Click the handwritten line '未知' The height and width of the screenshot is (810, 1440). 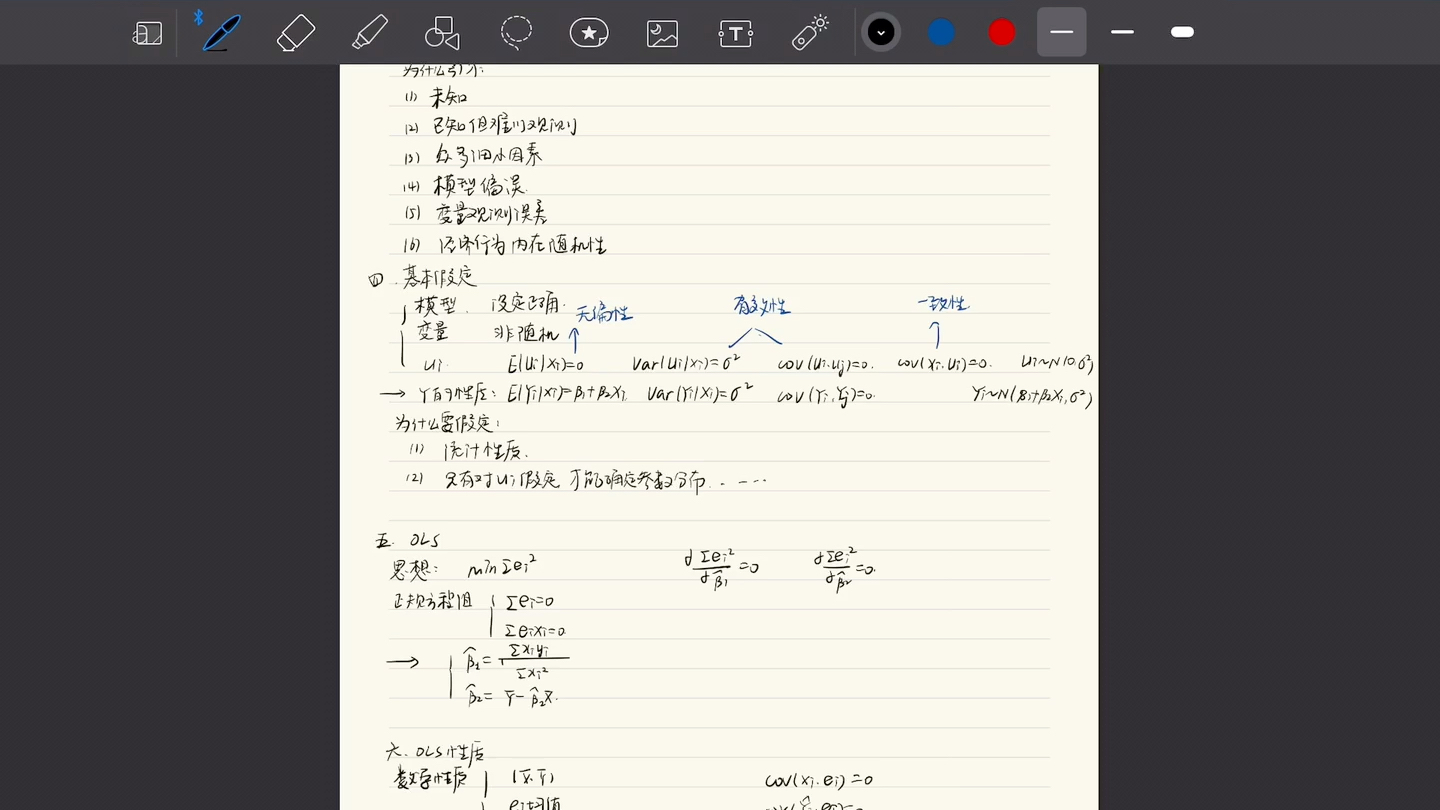(449, 98)
